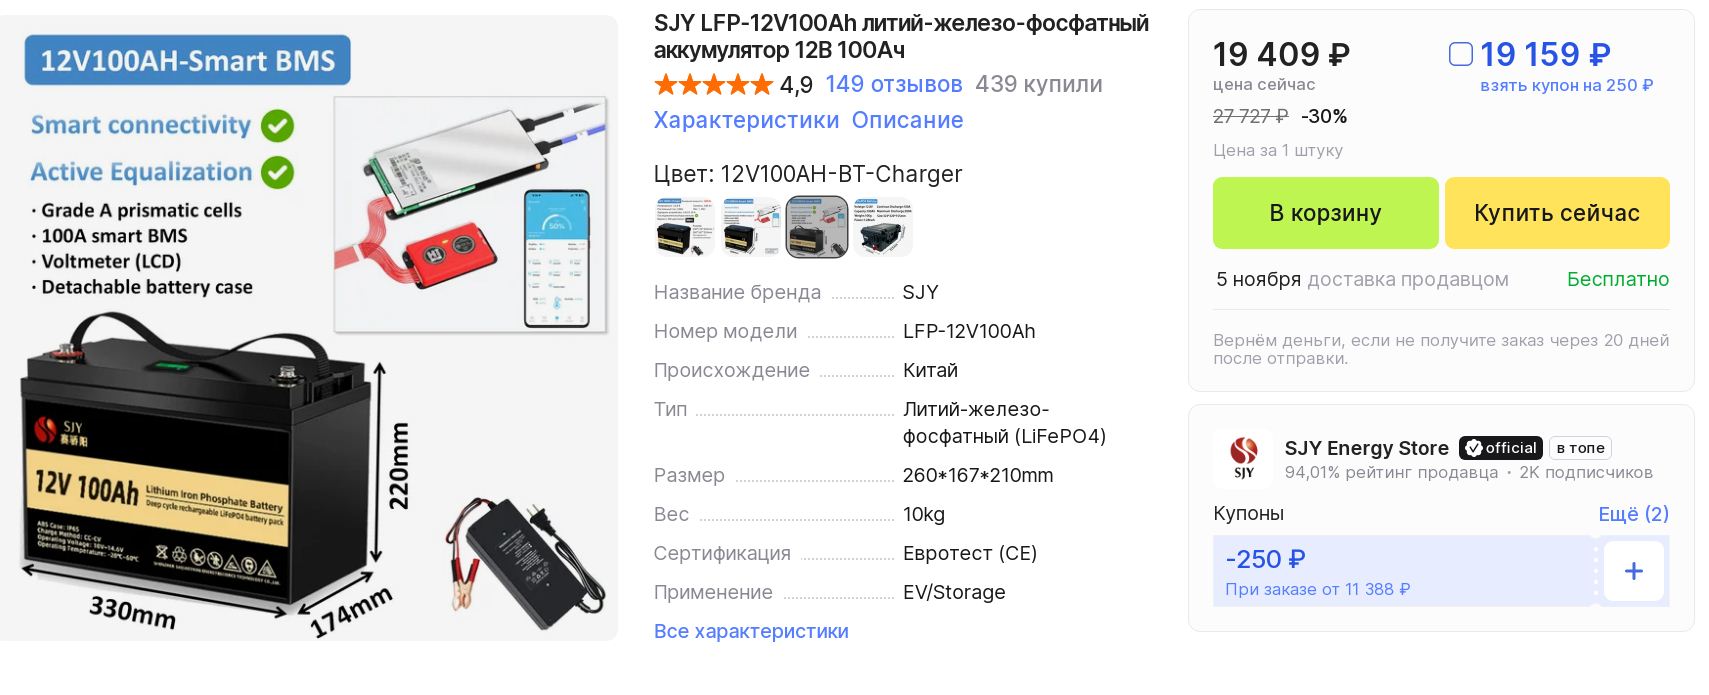The height and width of the screenshot is (695, 1709).
Task: Select the fourth color variant thumbnail
Action: click(x=883, y=227)
